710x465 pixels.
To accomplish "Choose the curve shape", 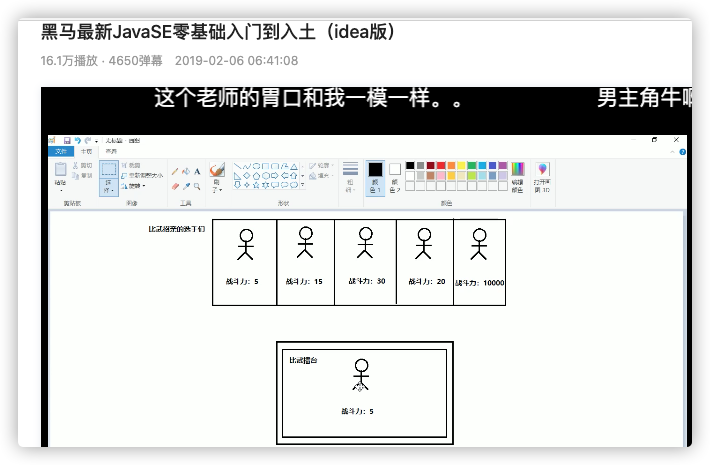I will point(247,166).
